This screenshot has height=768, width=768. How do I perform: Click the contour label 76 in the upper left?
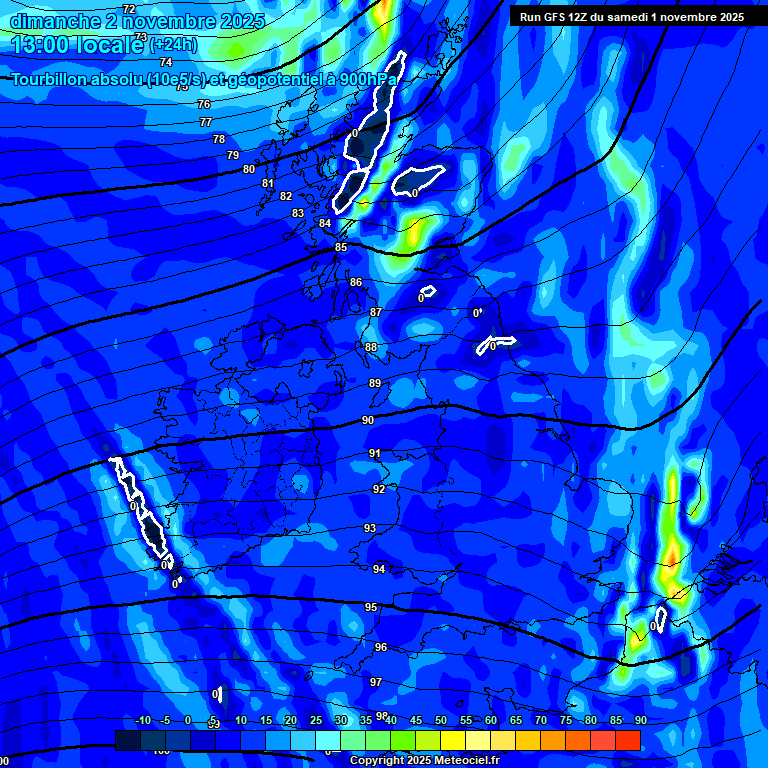point(204,105)
